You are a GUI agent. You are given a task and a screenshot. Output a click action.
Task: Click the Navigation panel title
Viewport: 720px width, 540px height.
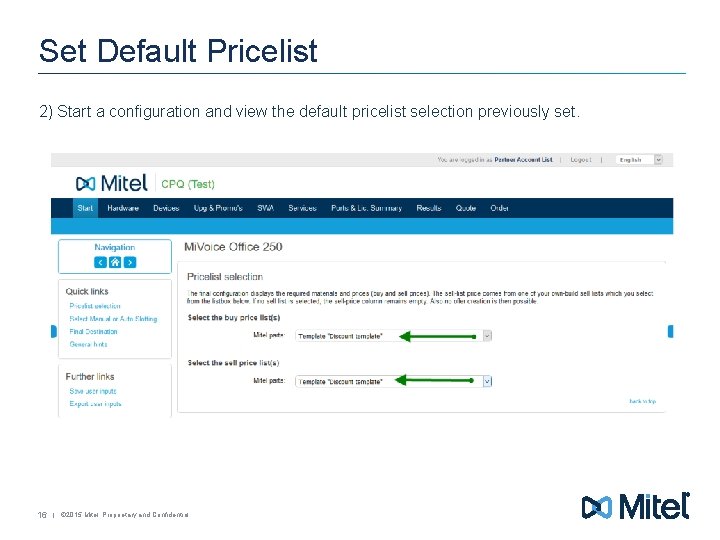pyautogui.click(x=115, y=248)
